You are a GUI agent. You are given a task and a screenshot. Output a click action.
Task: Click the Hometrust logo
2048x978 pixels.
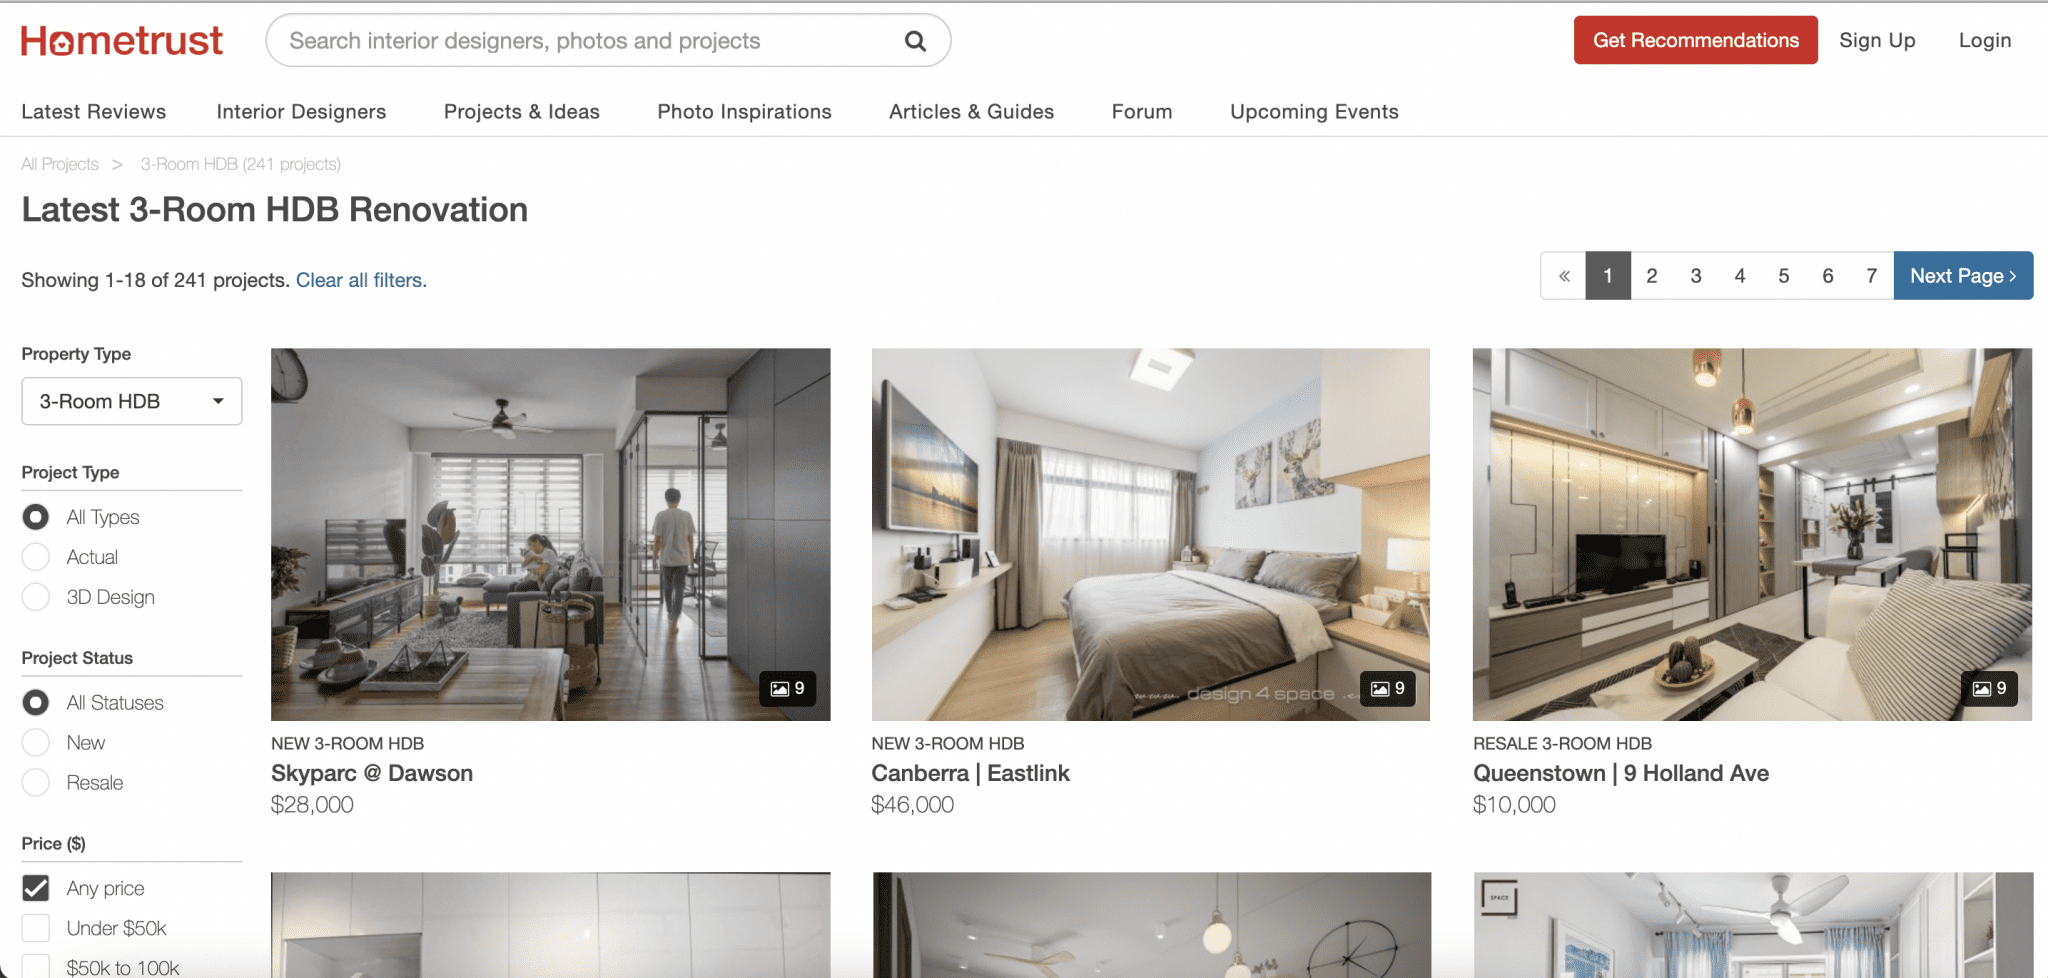(x=122, y=41)
